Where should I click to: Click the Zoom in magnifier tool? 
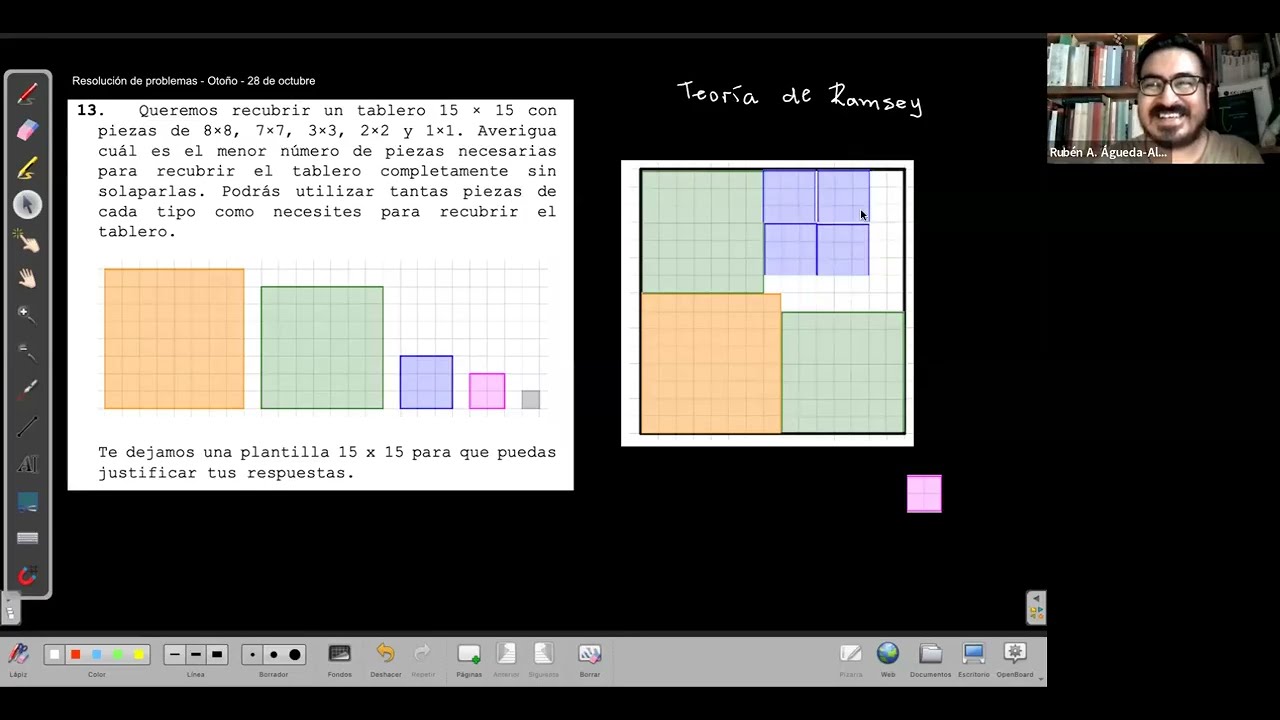coord(27,316)
